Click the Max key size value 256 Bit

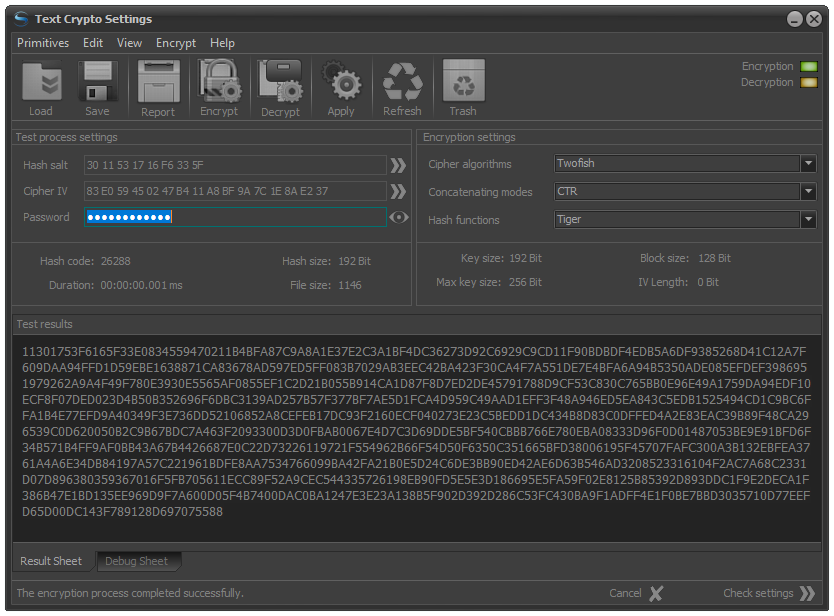(526, 282)
